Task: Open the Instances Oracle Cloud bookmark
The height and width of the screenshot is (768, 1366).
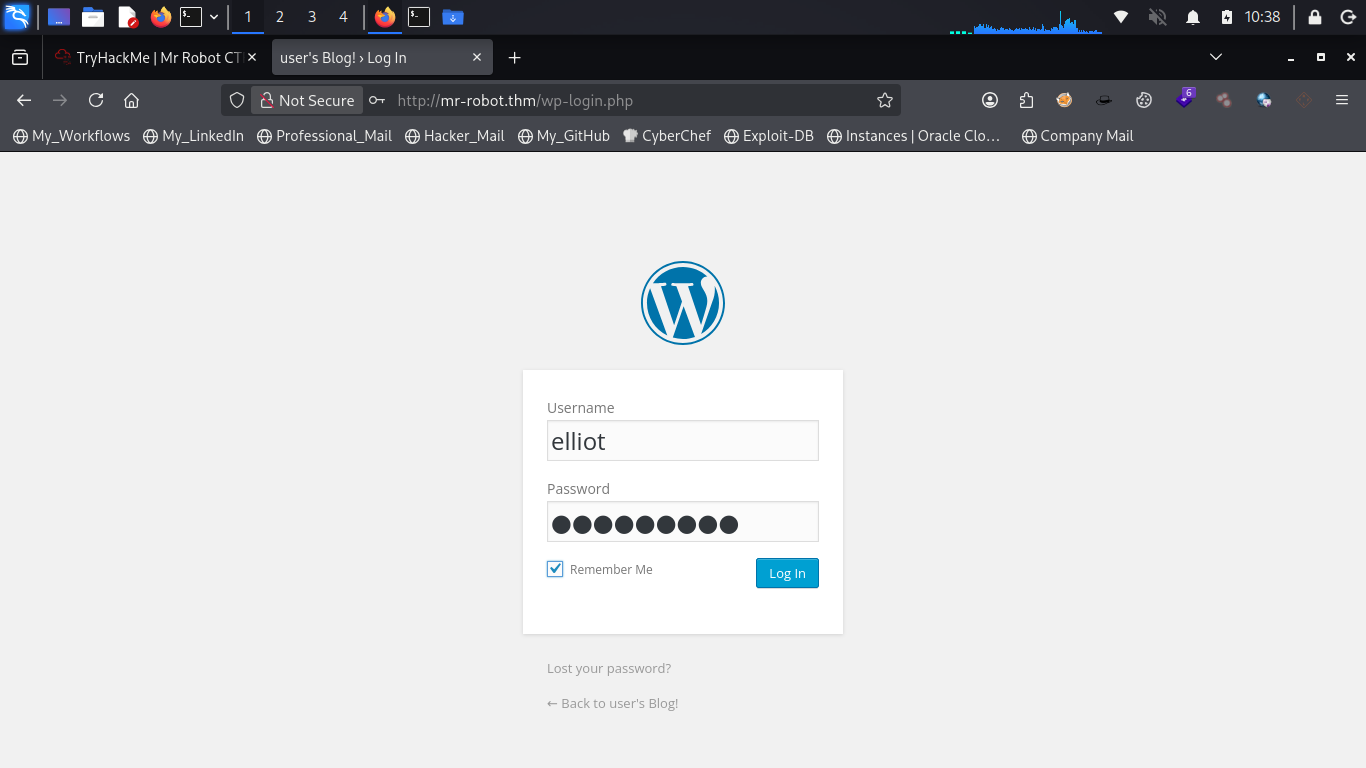Action: pos(914,136)
